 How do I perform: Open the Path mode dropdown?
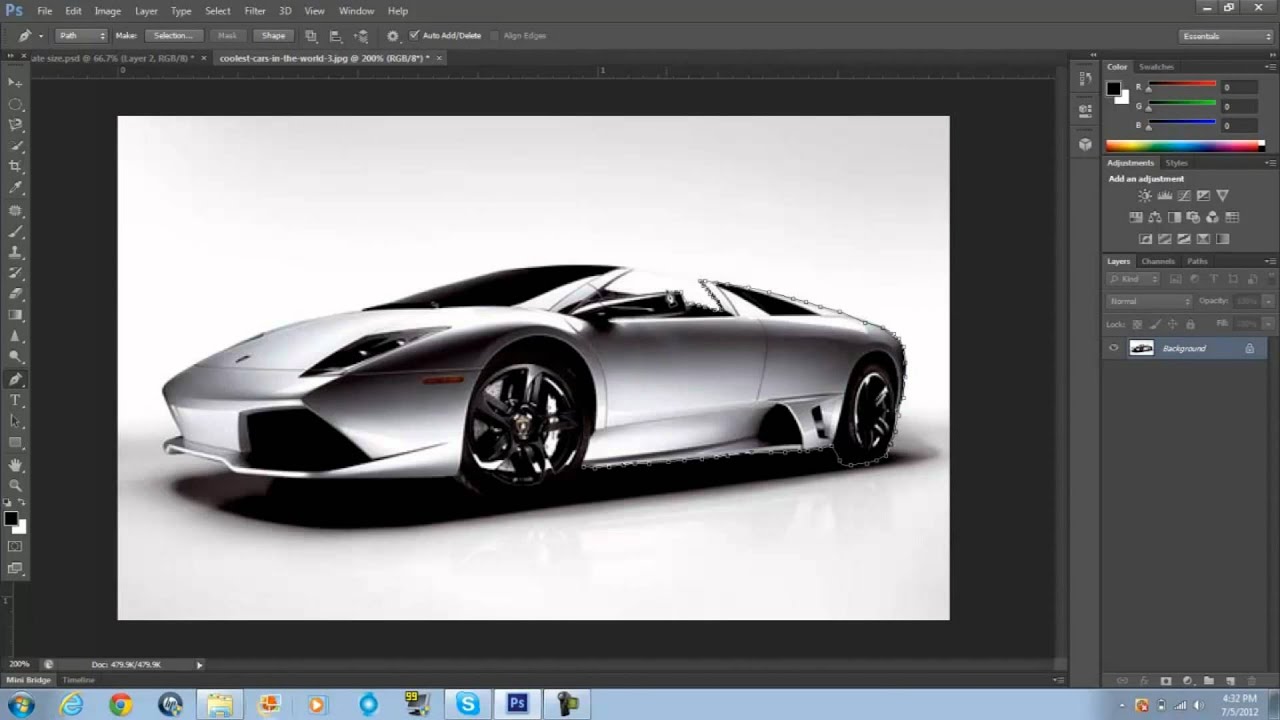pos(81,36)
